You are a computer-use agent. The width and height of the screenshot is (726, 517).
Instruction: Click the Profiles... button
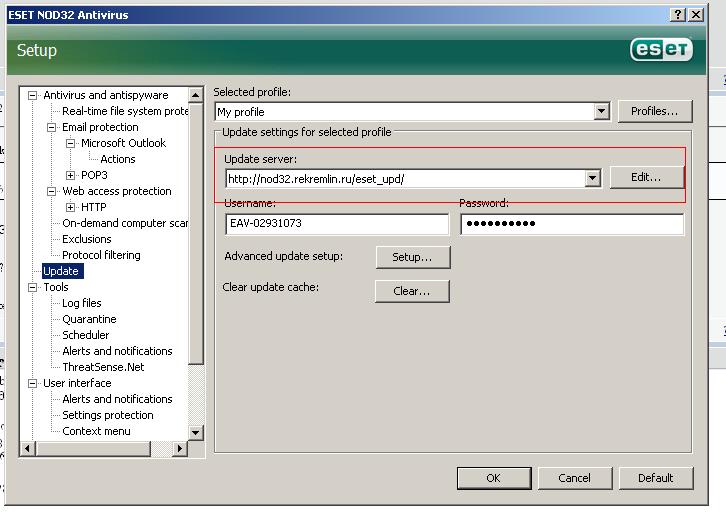click(655, 112)
